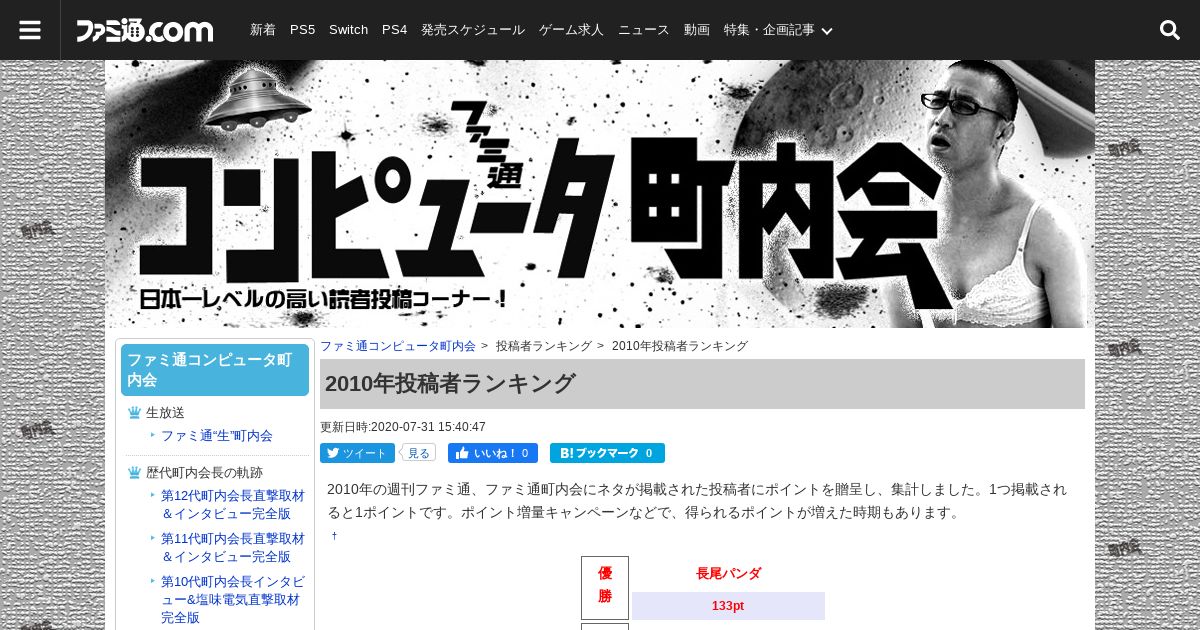Click the 更新日時 2020-07-31 timestamp
Screen dimensions: 1200x630
pos(403,427)
